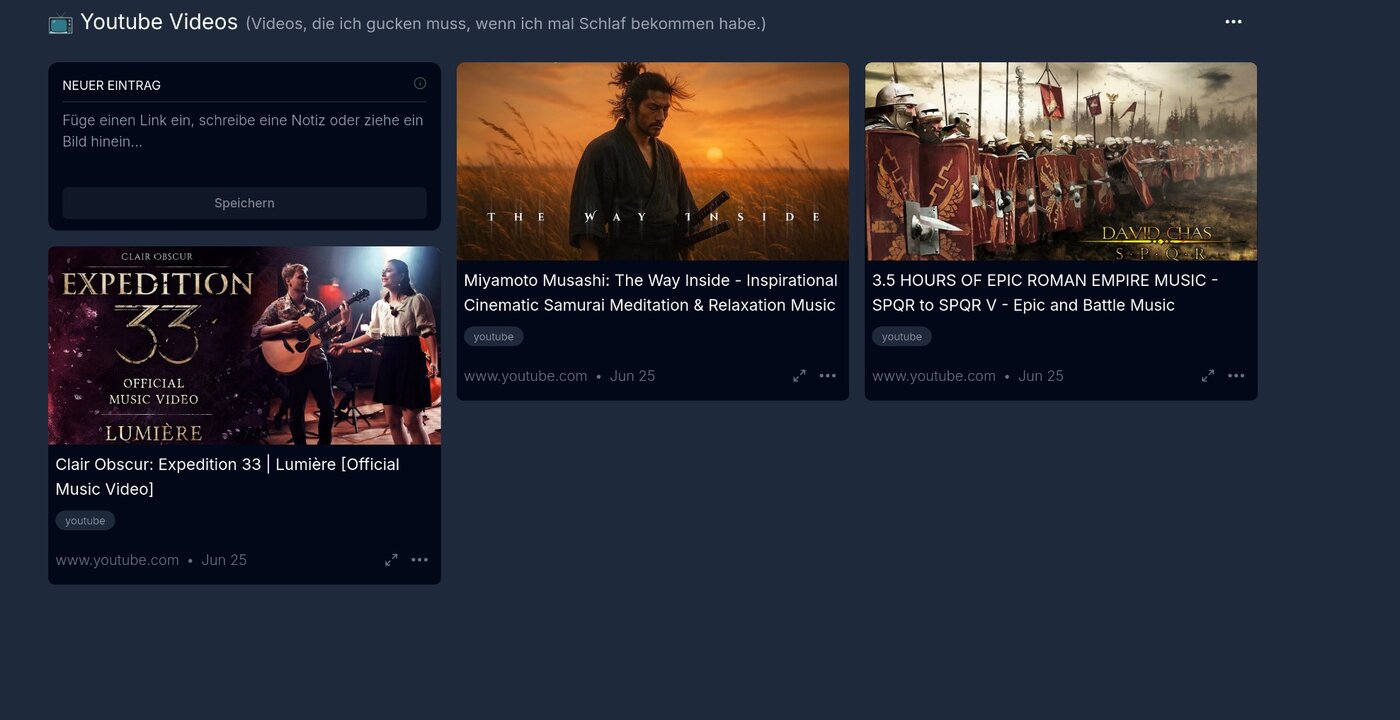Image resolution: width=1400 pixels, height=720 pixels.
Task: Click the TV emoji next to Youtube Videos
Action: pyautogui.click(x=61, y=22)
